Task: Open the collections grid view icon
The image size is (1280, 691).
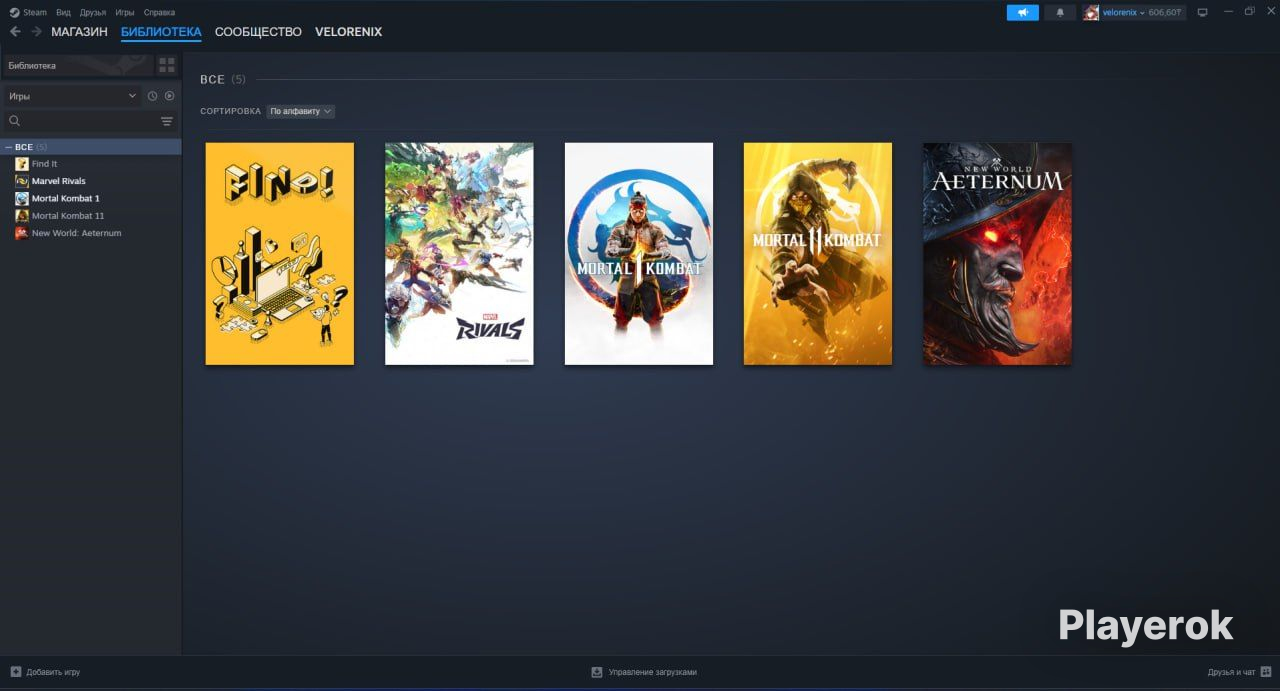Action: coord(167,65)
